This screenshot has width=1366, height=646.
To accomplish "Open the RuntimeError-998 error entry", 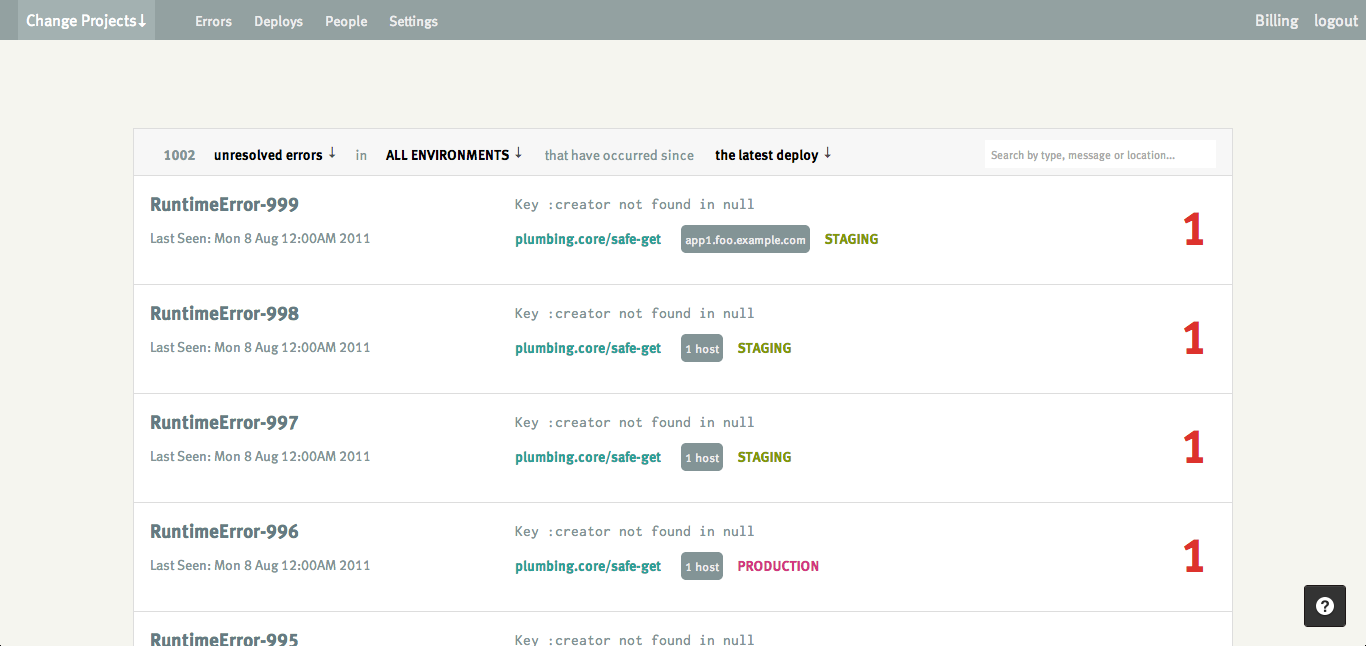I will pos(224,314).
